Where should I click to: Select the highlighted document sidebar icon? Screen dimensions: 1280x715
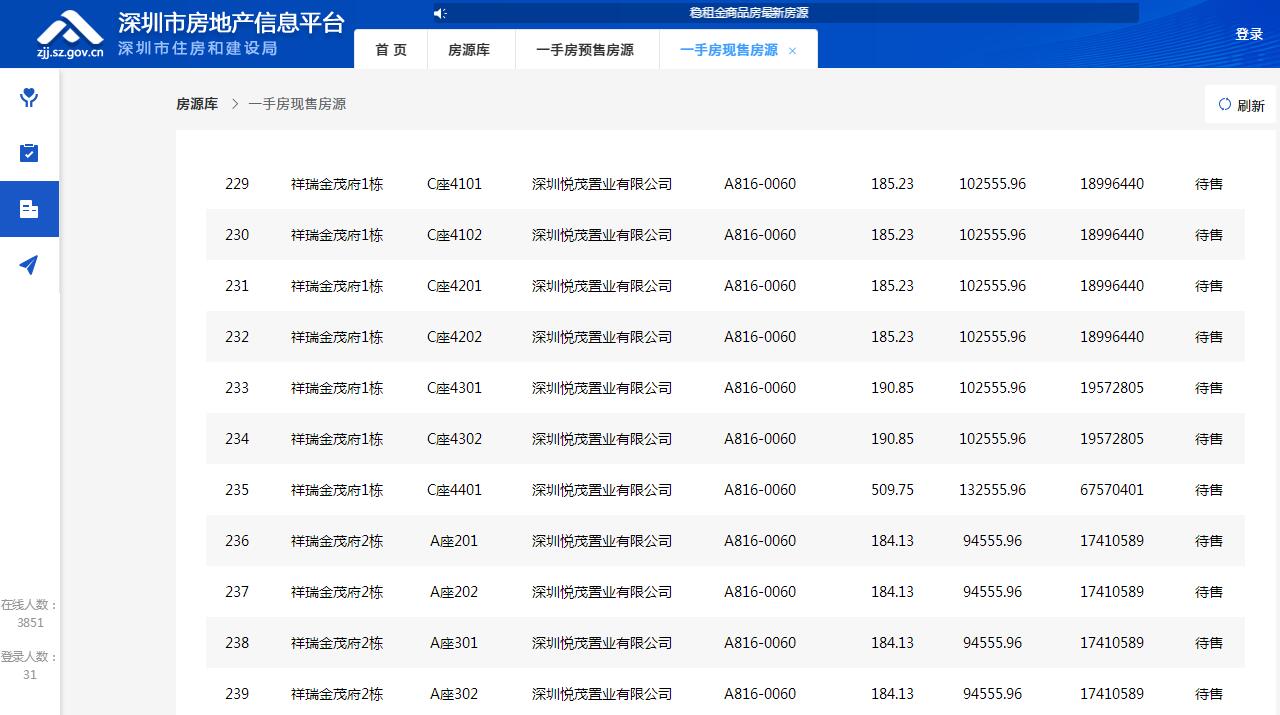tap(29, 209)
